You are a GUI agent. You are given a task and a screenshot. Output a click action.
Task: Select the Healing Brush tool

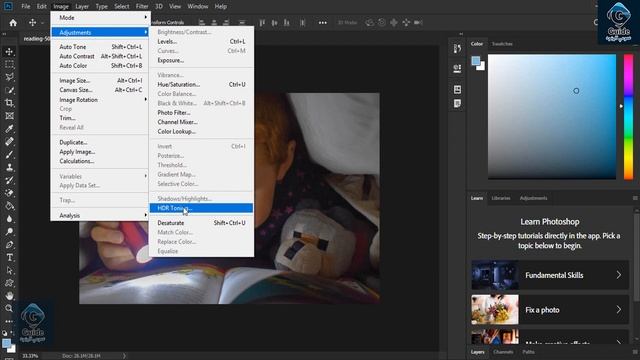click(x=9, y=142)
